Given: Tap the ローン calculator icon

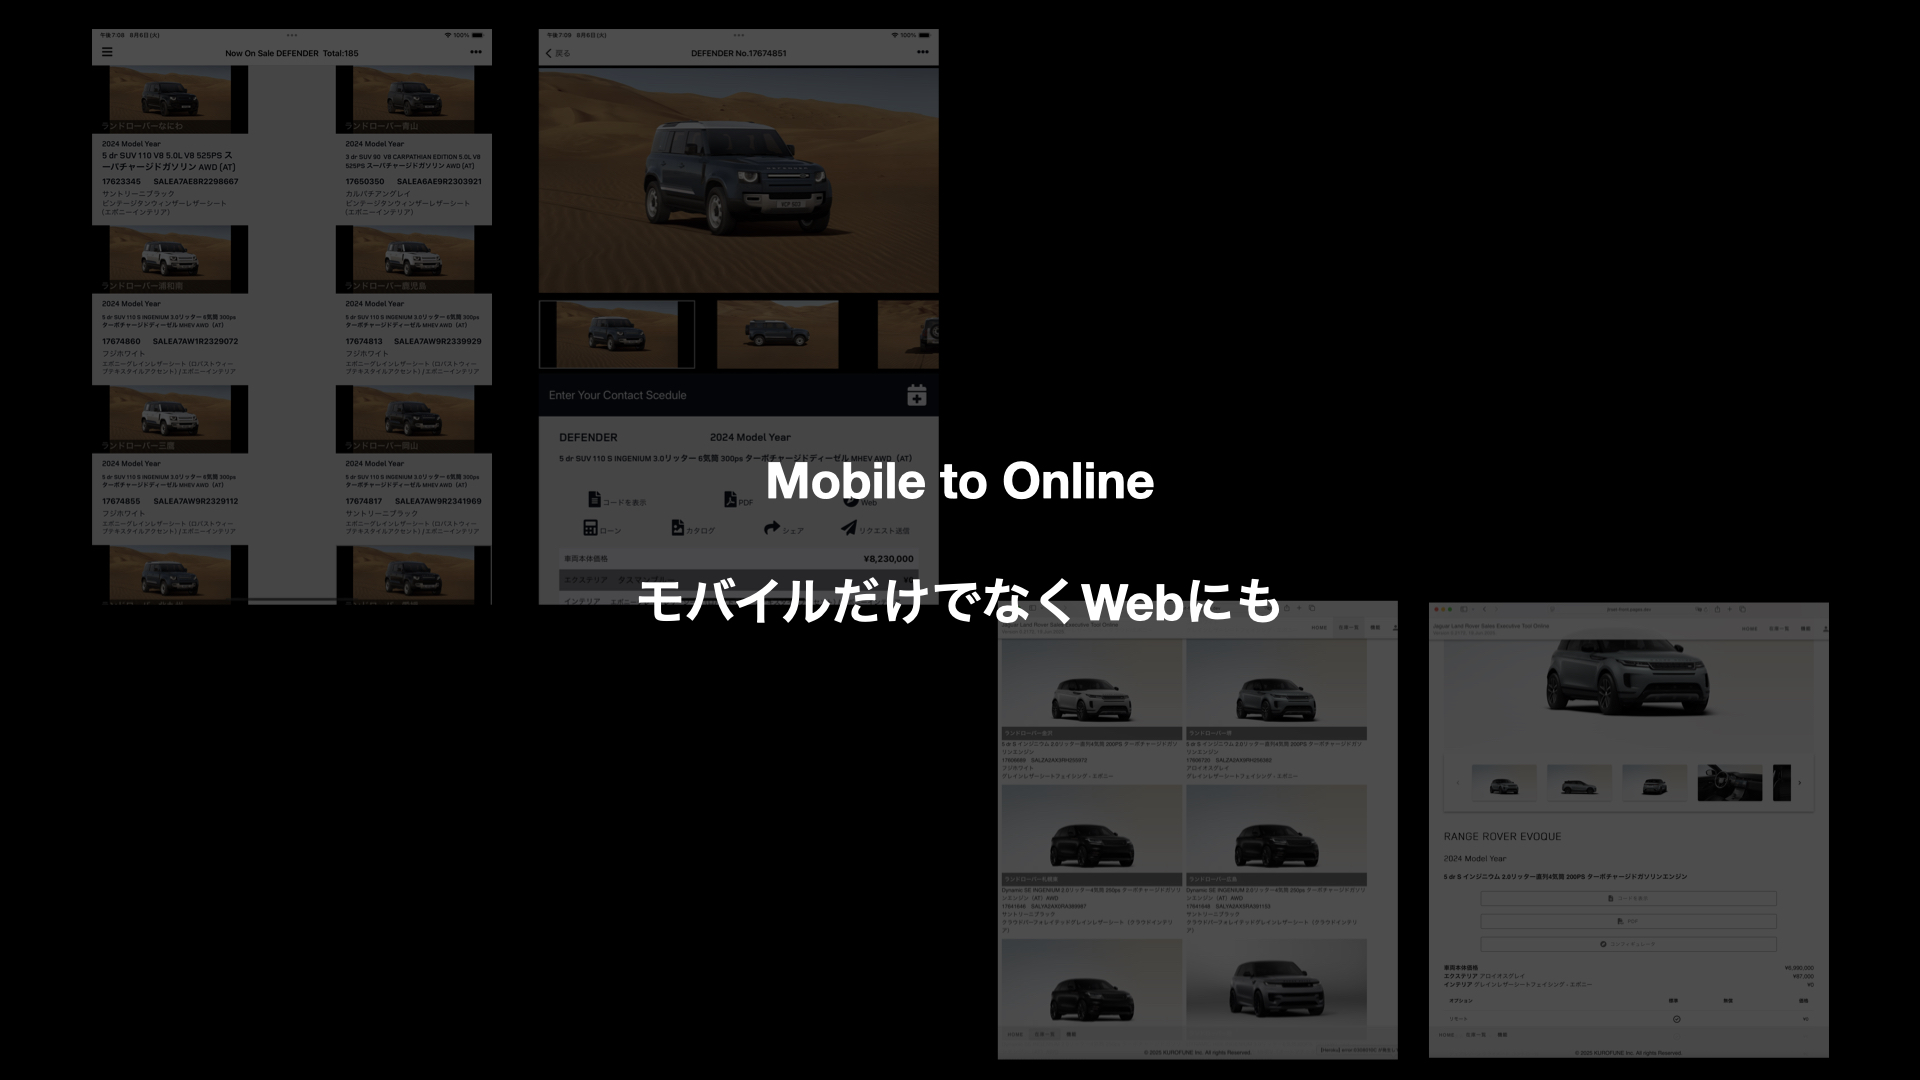Looking at the screenshot, I should [590, 529].
